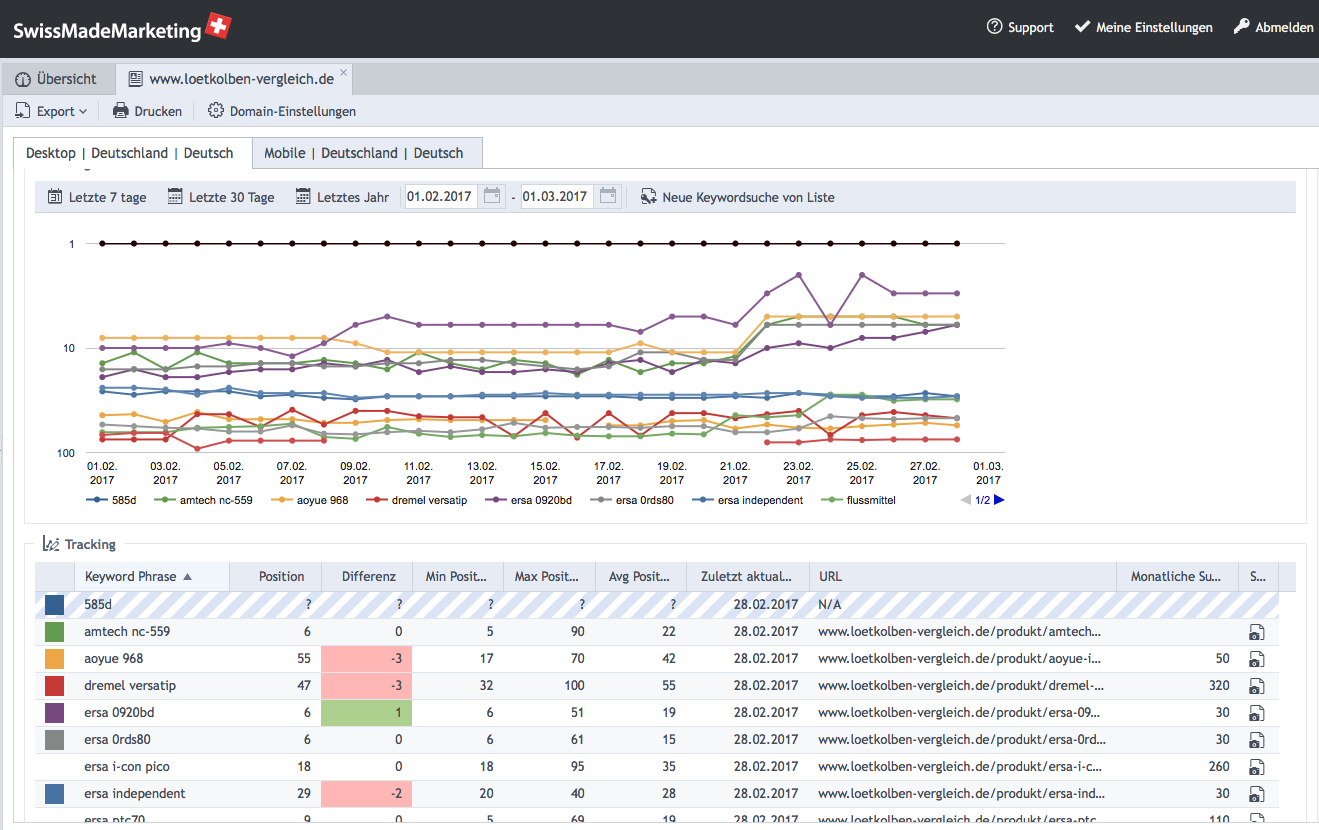Sort by Zuletzt aktualisiert column header
This screenshot has height=830, width=1319.
click(x=748, y=576)
